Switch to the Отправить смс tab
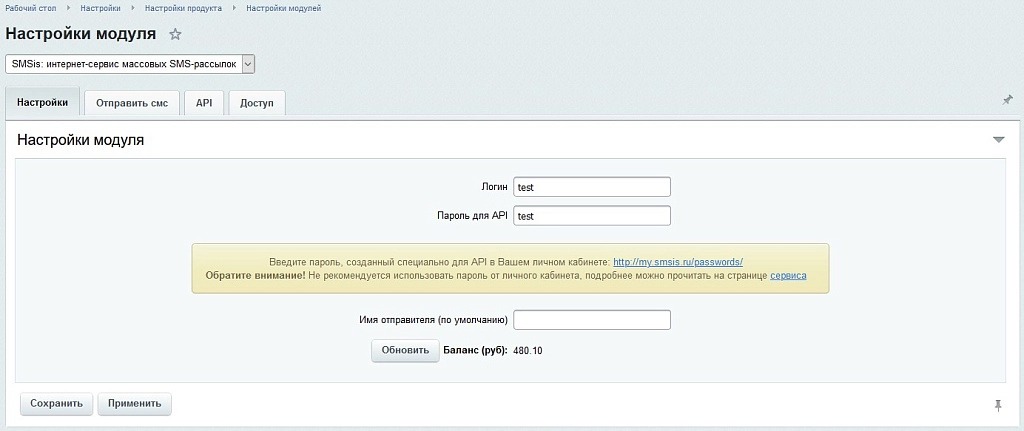1024x431 pixels. (132, 103)
